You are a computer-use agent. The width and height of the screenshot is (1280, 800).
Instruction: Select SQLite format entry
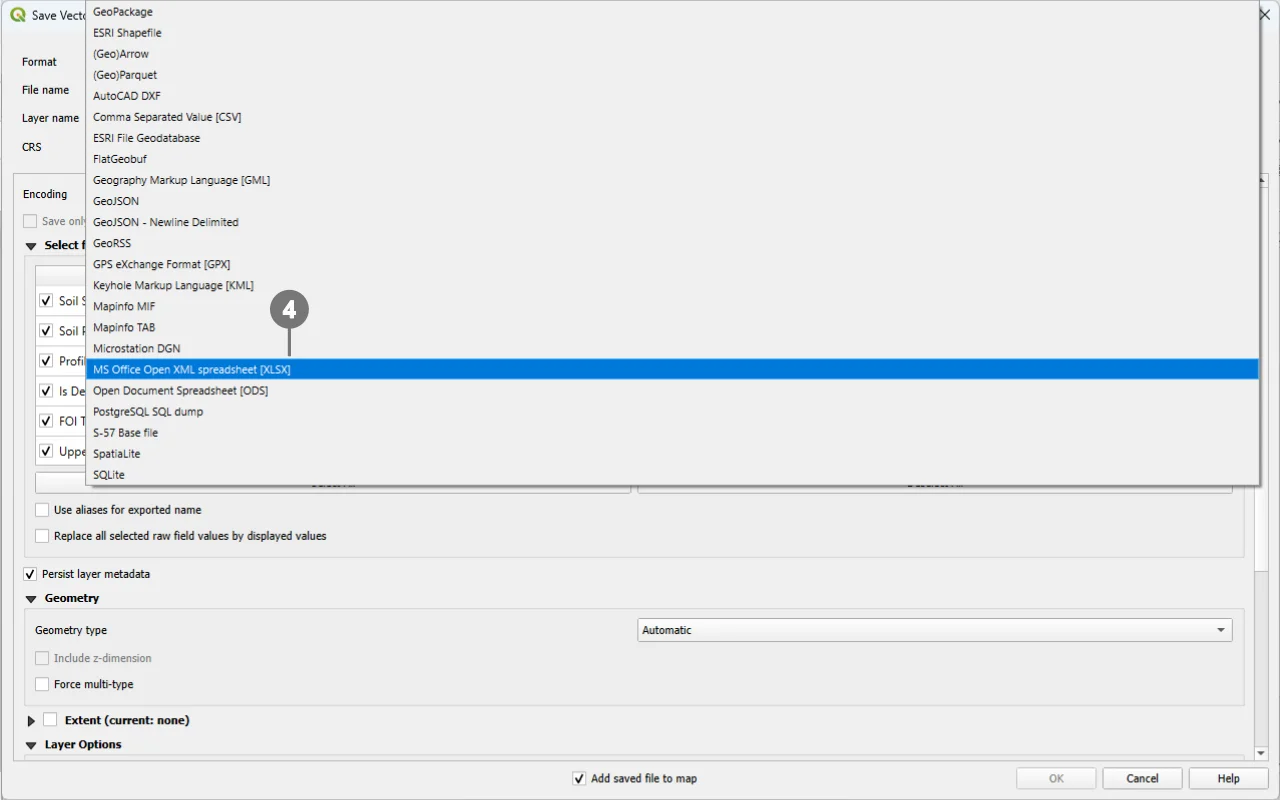tap(109, 475)
